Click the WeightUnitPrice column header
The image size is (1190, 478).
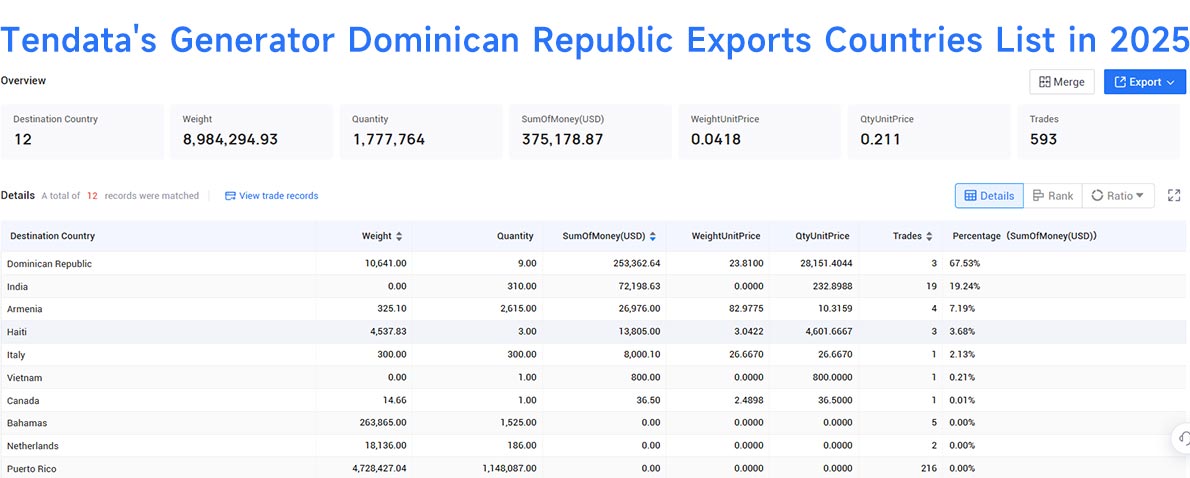pyautogui.click(x=726, y=236)
